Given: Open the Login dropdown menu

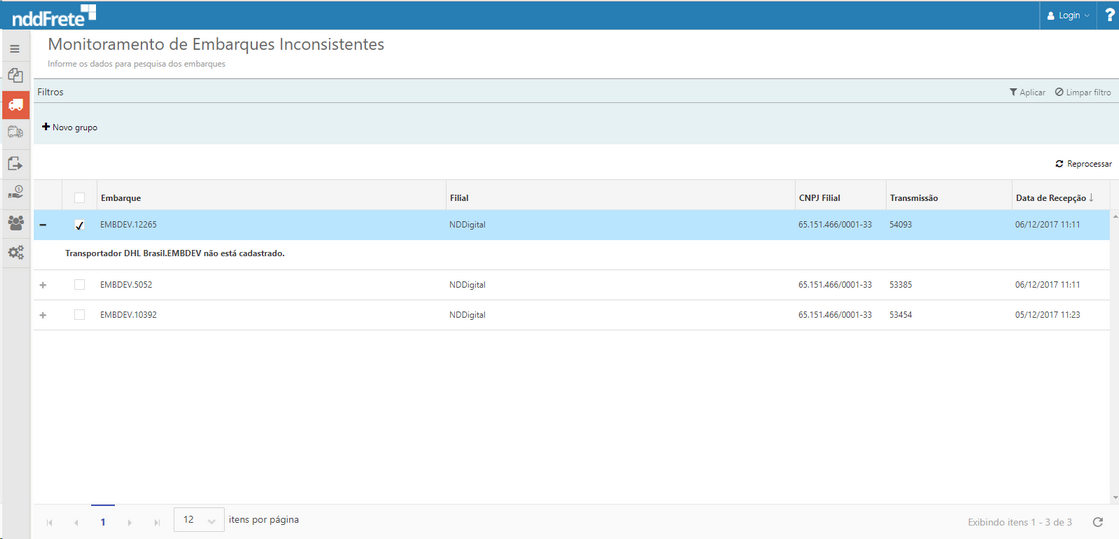Looking at the screenshot, I should click(x=1068, y=15).
